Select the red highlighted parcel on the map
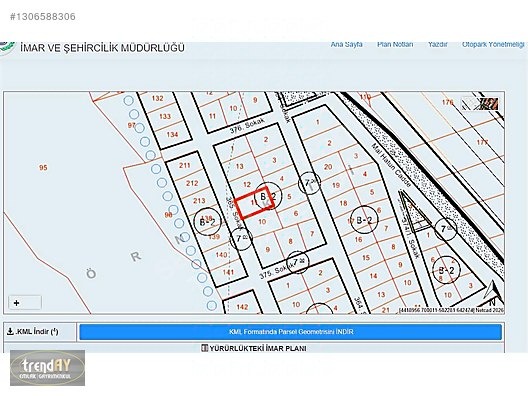The image size is (528, 396). tap(254, 202)
